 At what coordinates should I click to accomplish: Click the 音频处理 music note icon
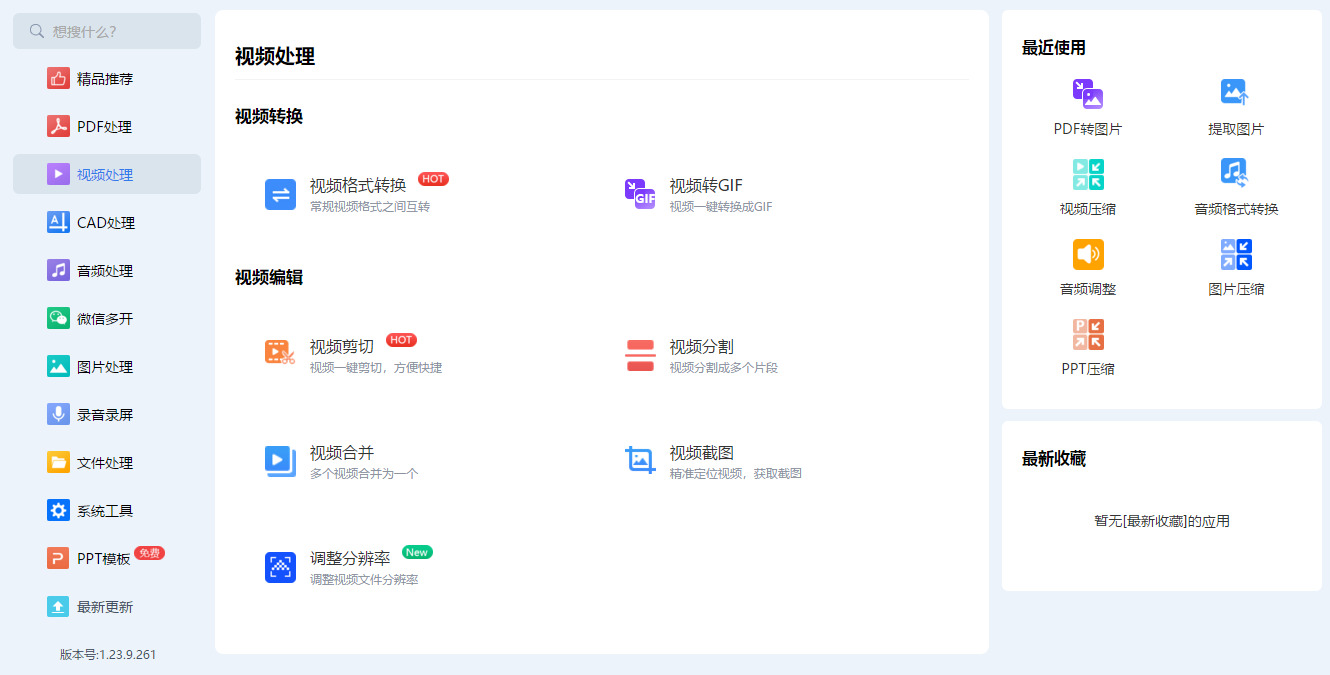tap(58, 271)
